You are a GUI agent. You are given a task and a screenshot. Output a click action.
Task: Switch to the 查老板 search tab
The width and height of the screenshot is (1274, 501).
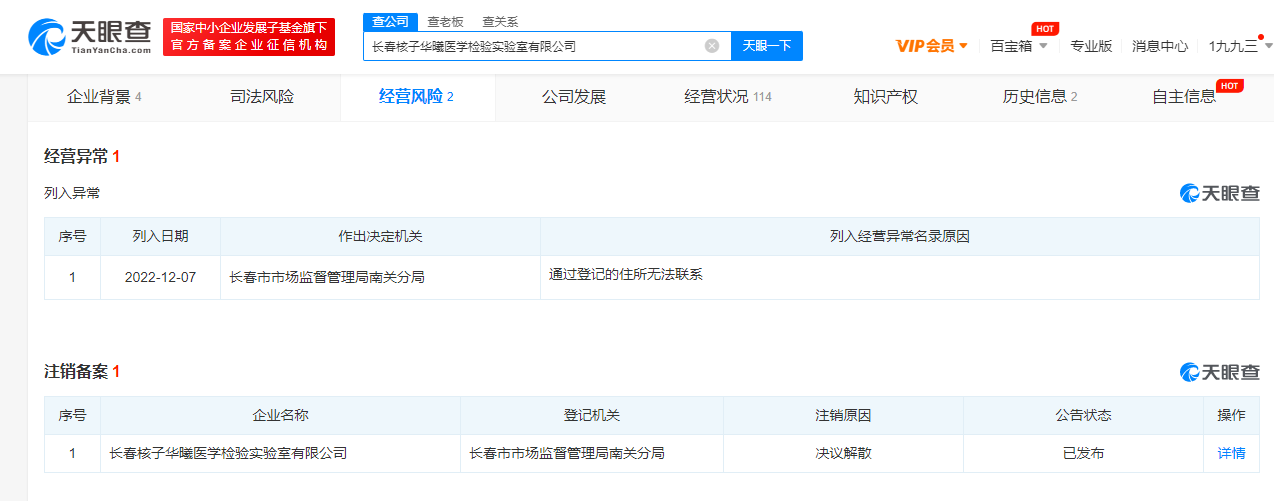(x=445, y=21)
